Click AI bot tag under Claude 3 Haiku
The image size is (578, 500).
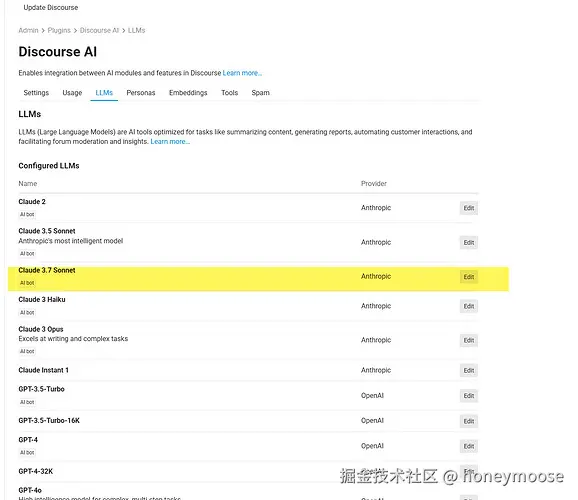click(27, 312)
